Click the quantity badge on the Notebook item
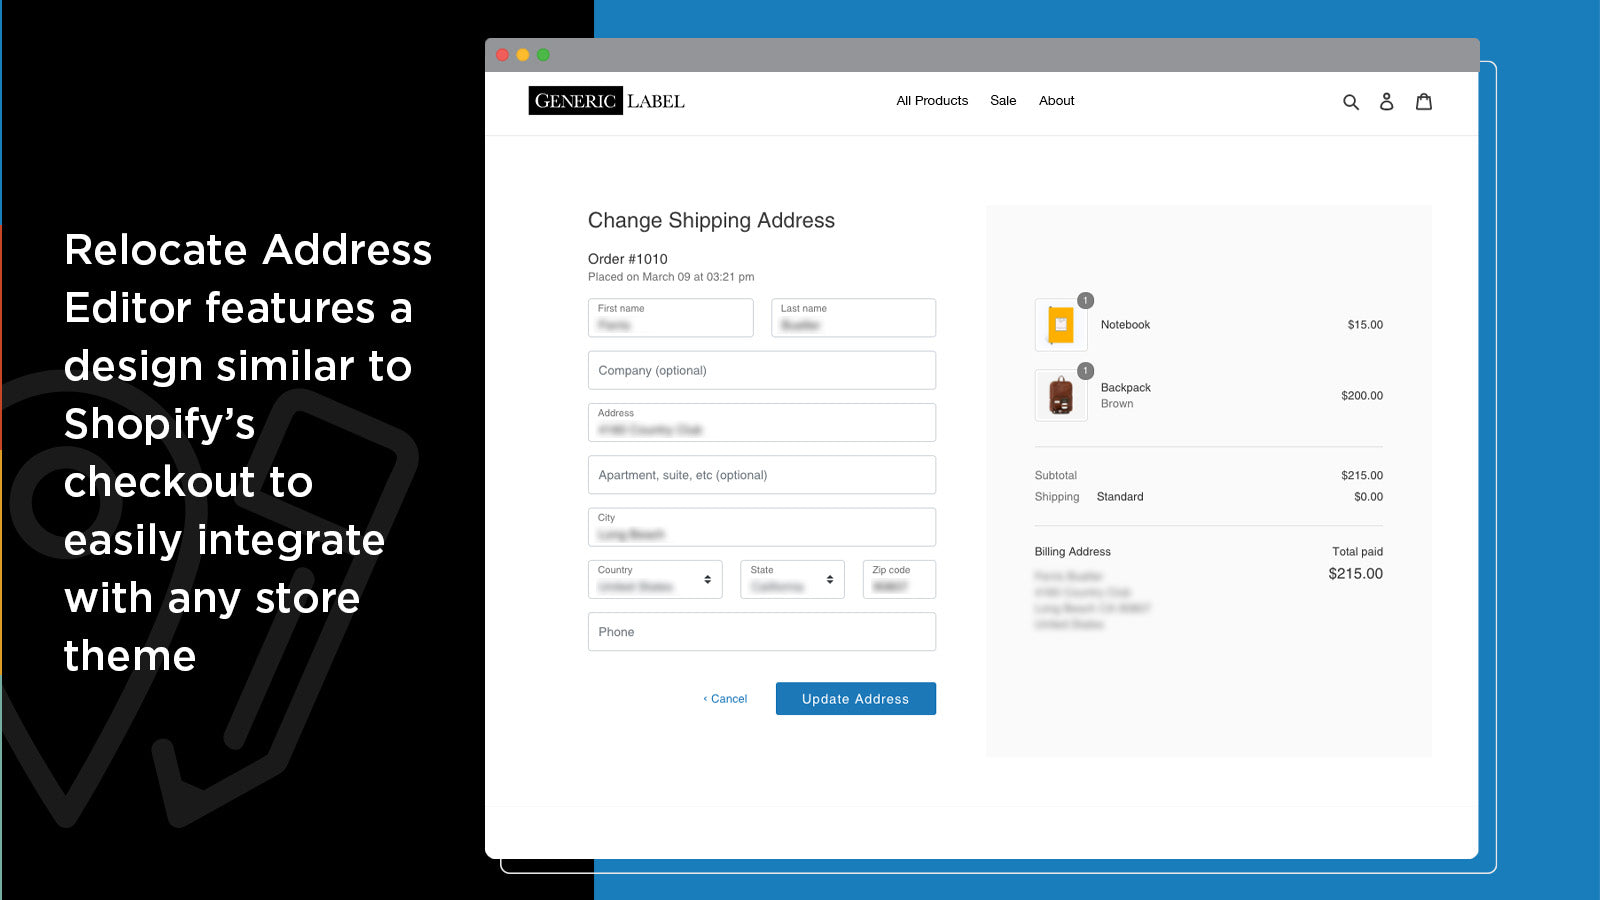1600x900 pixels. (1084, 299)
